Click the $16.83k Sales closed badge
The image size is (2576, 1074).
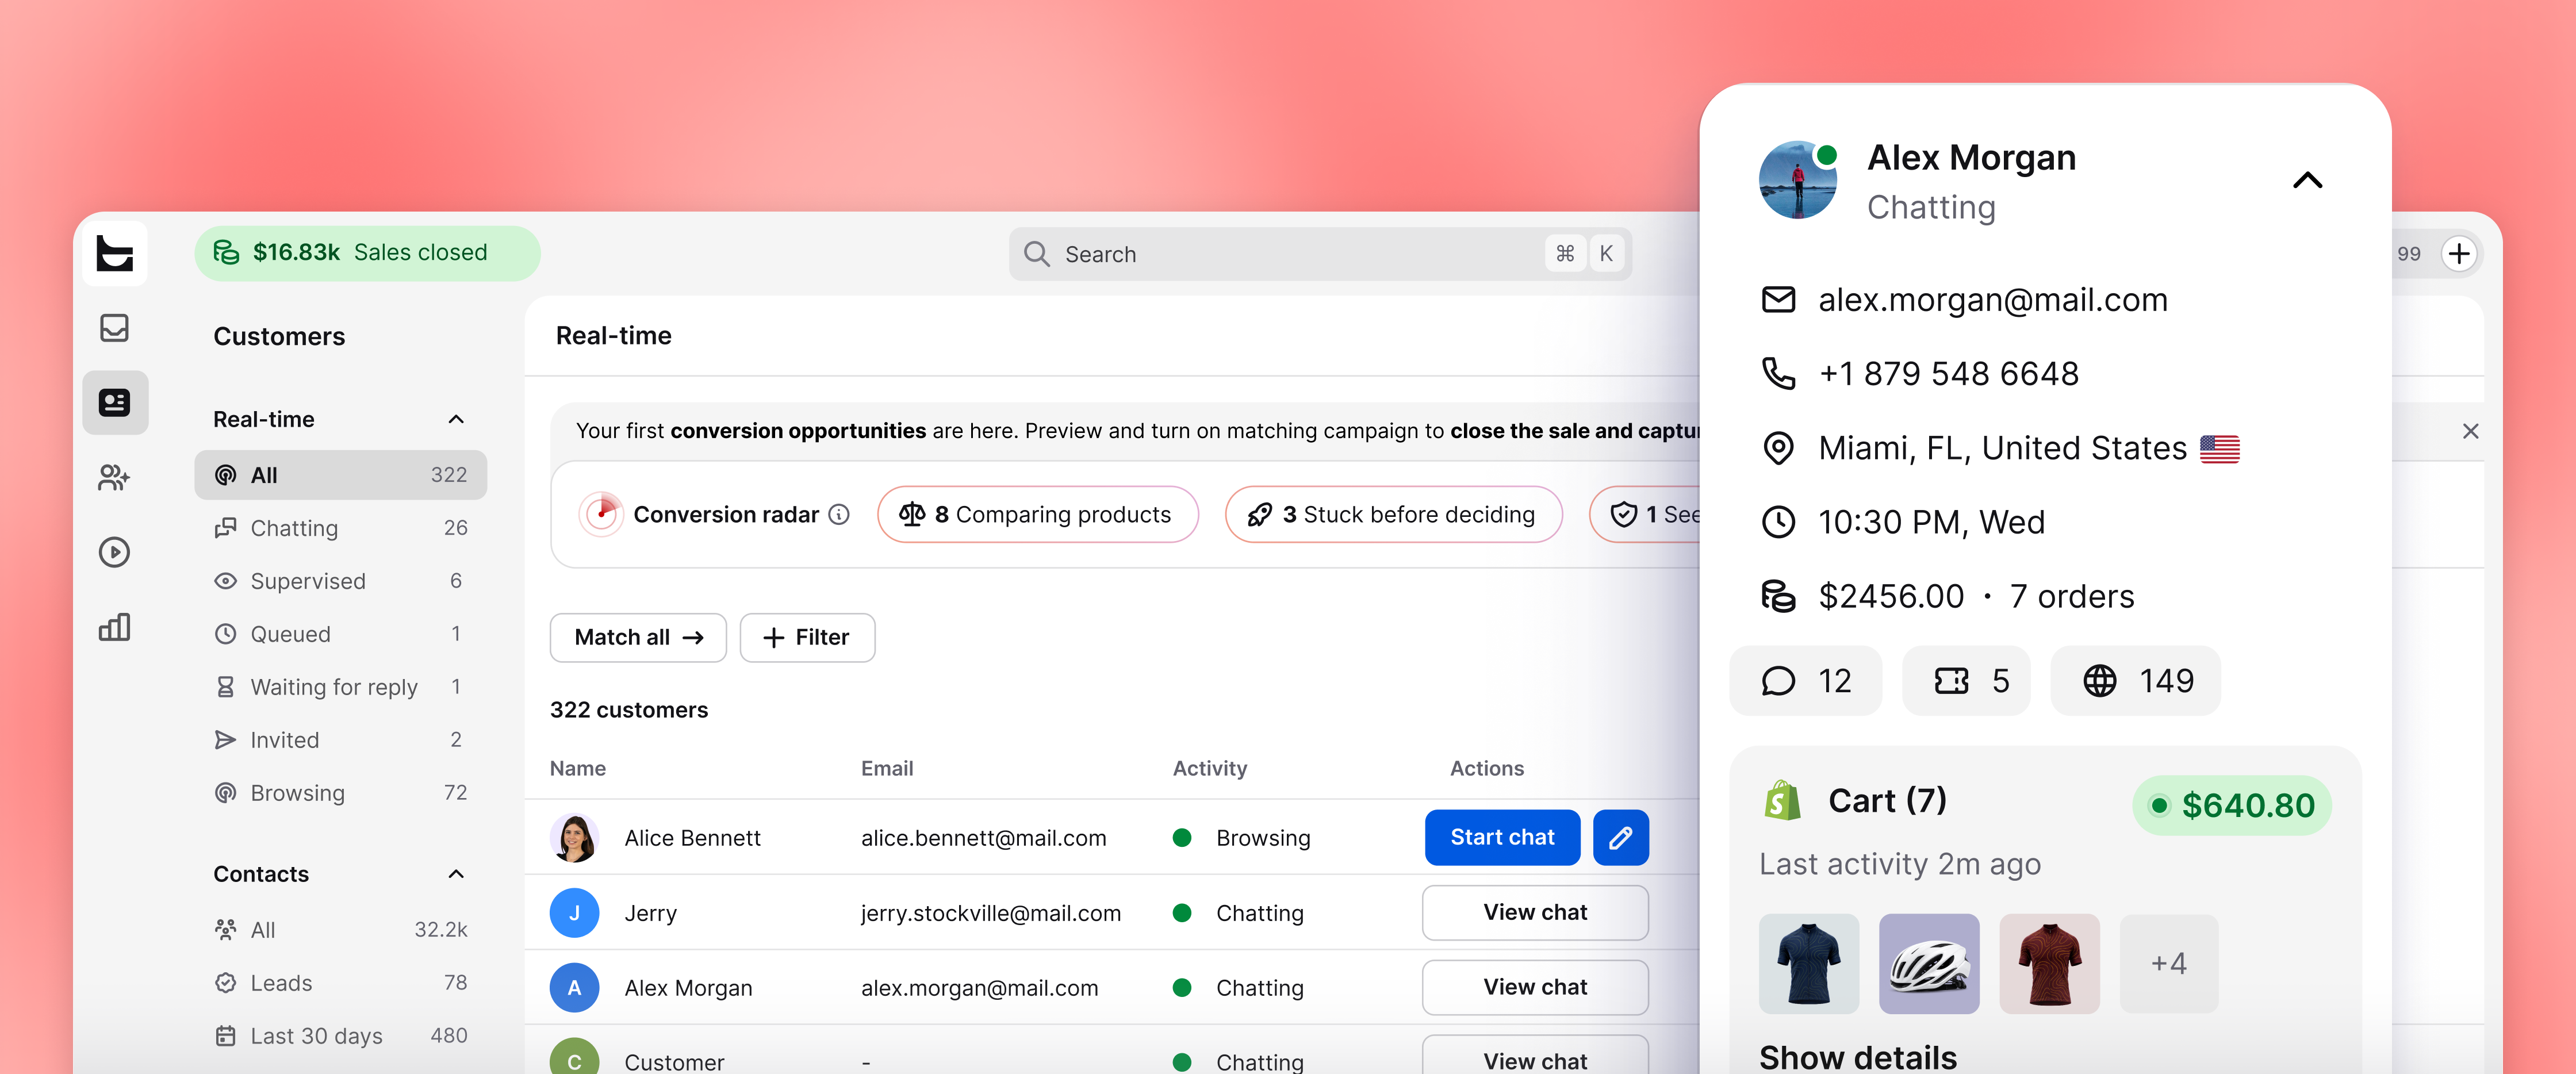pos(367,253)
